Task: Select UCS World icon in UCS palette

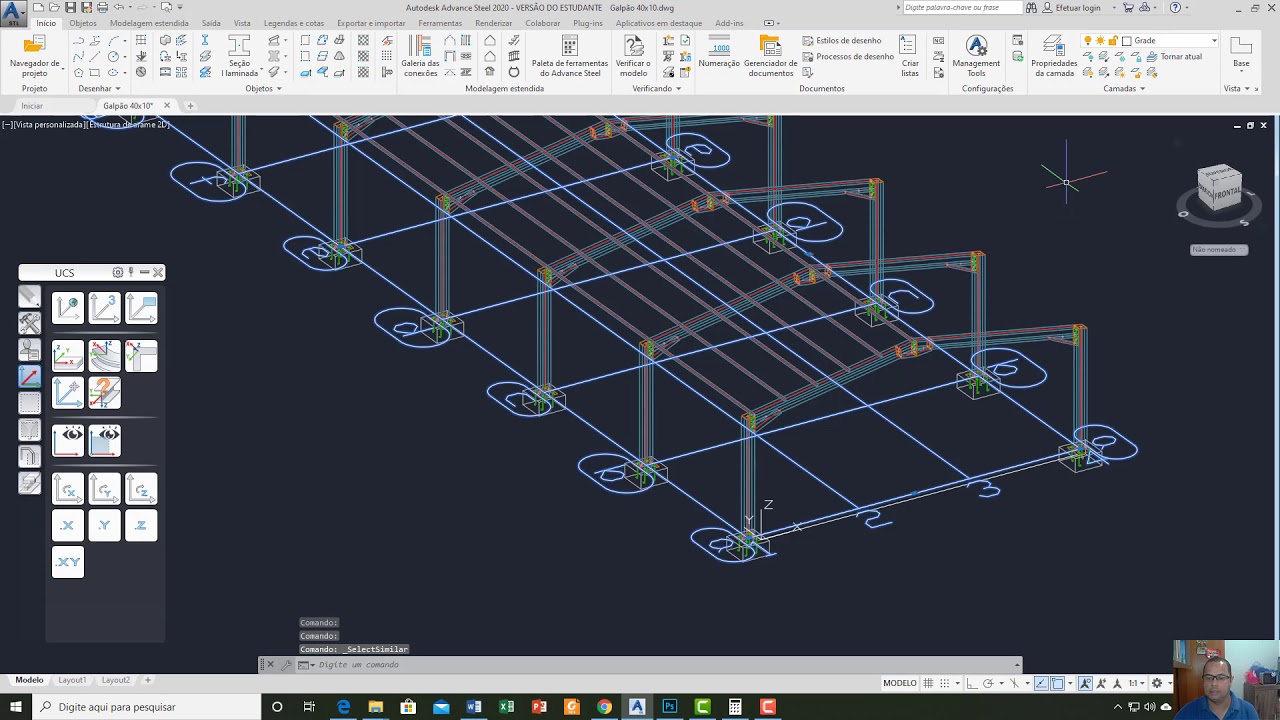Action: (68, 309)
